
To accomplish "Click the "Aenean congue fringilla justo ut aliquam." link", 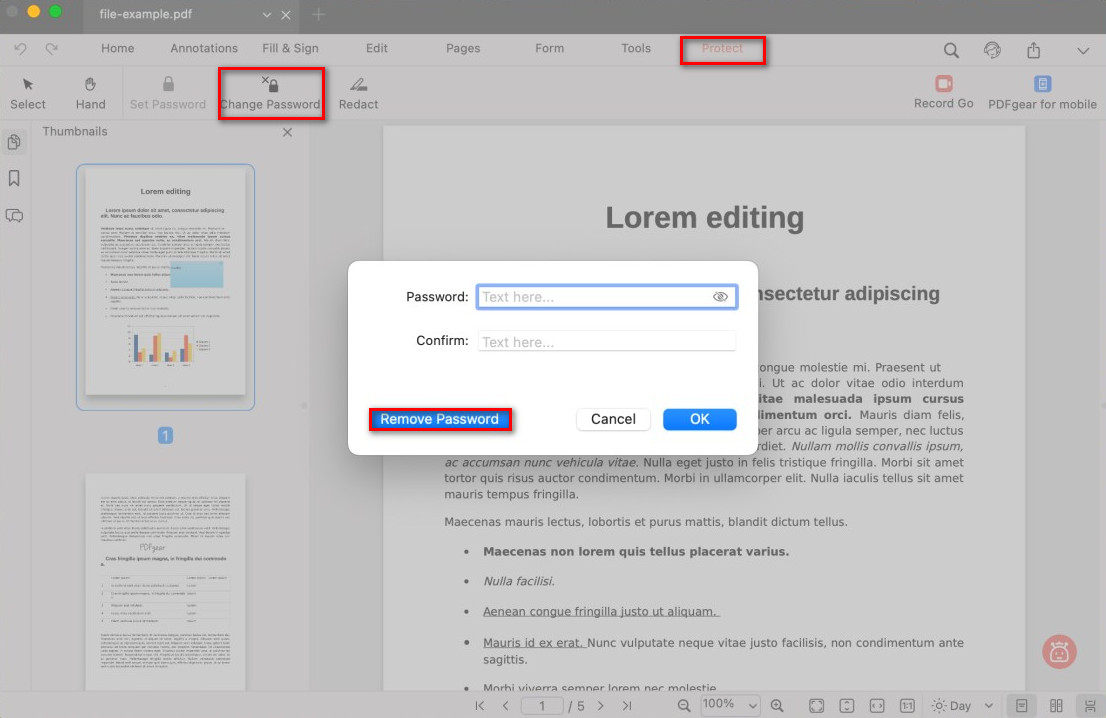I will pyautogui.click(x=601, y=611).
